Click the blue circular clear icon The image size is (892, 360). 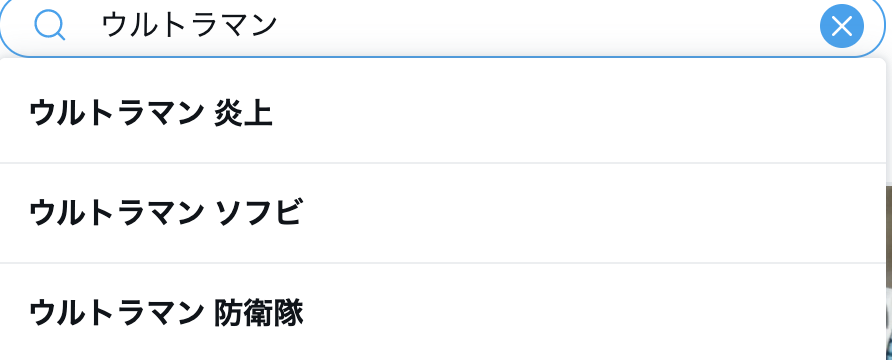coord(841,26)
